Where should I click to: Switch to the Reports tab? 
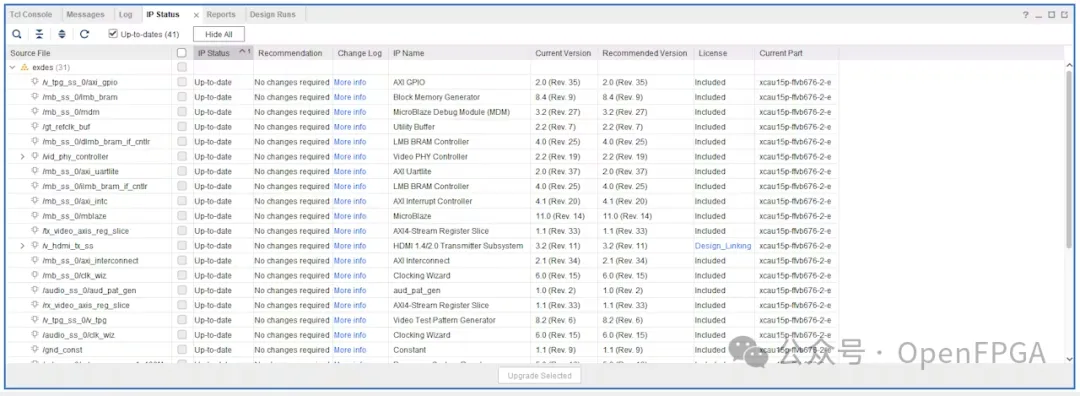click(x=221, y=14)
